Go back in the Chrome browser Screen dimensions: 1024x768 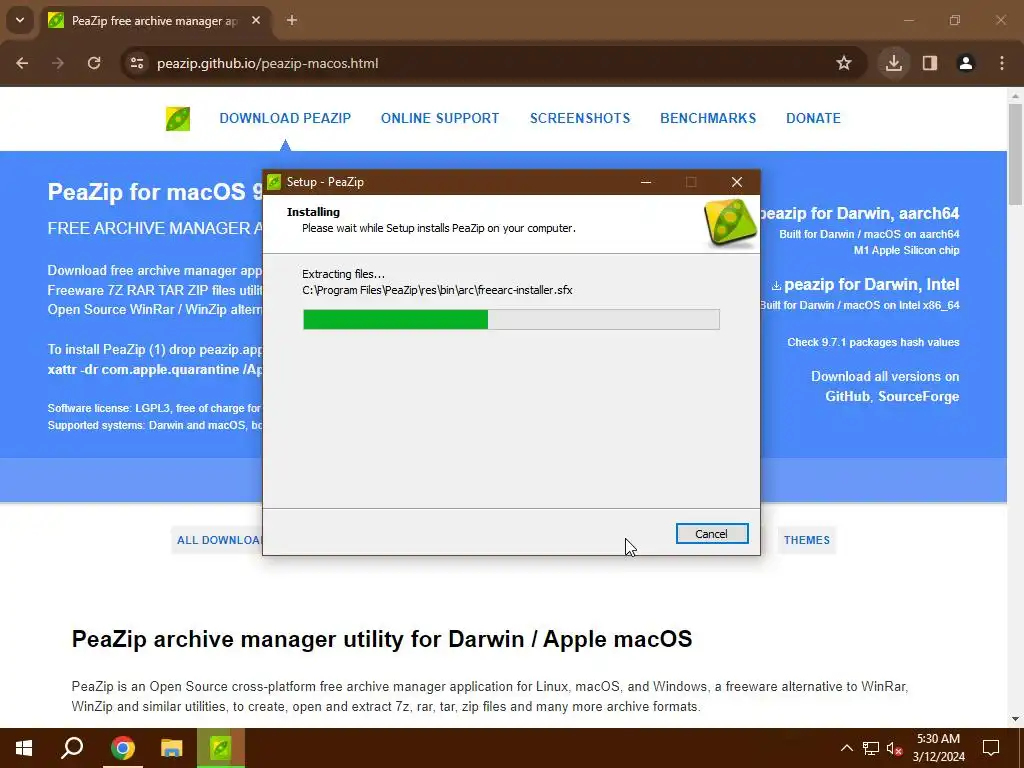pyautogui.click(x=22, y=63)
